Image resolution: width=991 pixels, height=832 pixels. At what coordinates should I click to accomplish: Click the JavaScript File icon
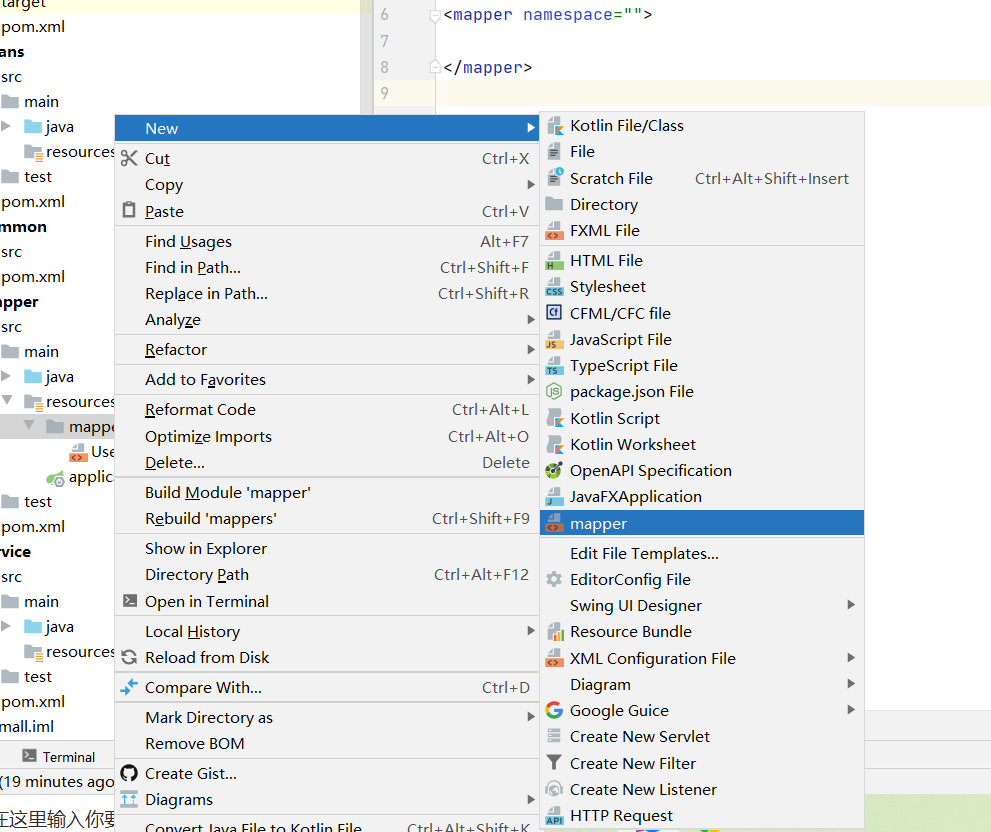click(x=554, y=340)
